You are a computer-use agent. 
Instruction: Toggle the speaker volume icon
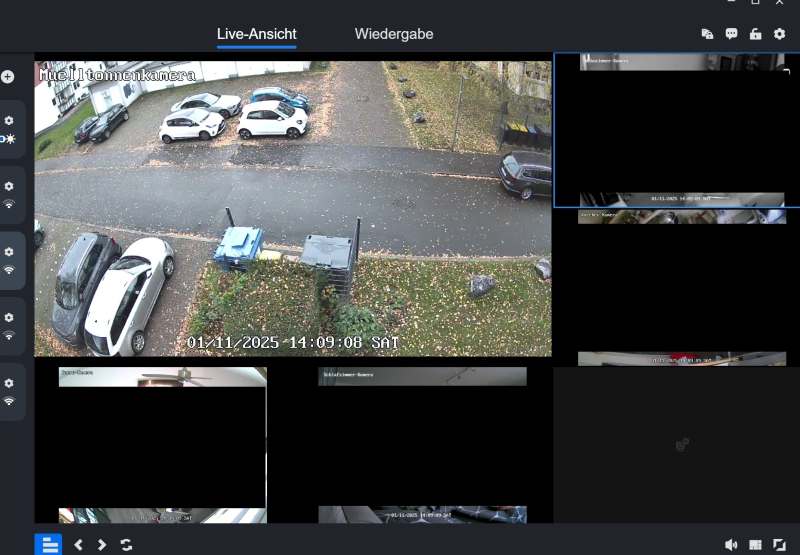[x=731, y=545]
